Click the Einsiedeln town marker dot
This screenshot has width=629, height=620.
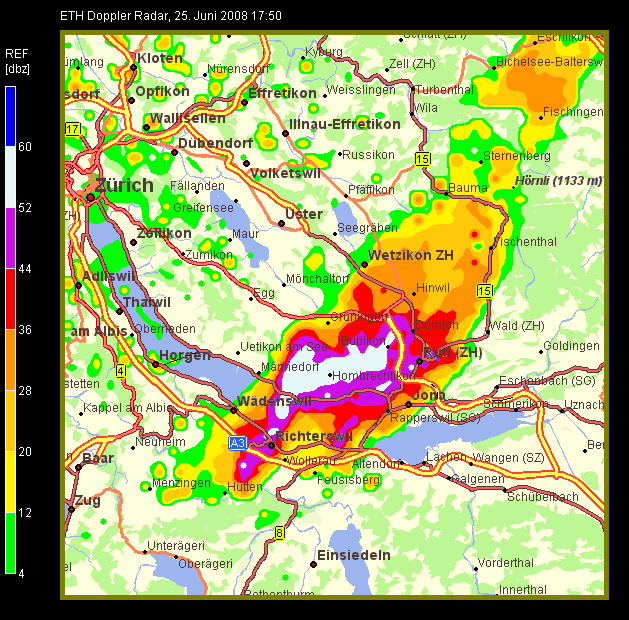[x=313, y=564]
